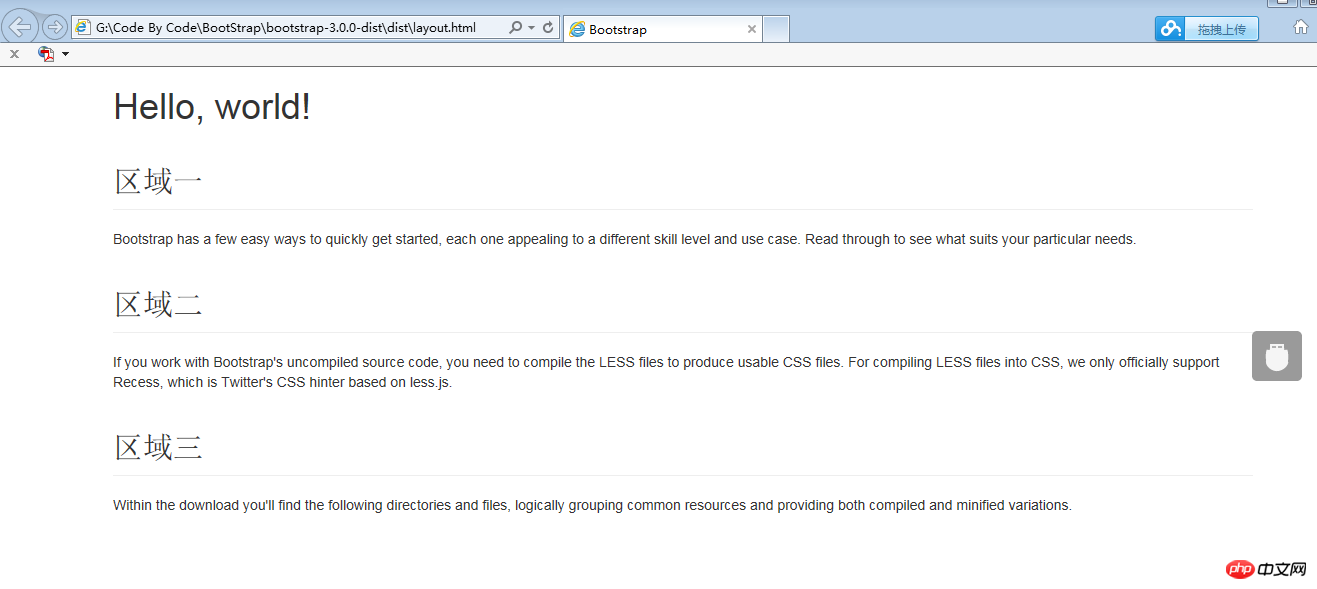Refresh the page with reload icon
The image size is (1317, 589).
pos(548,28)
